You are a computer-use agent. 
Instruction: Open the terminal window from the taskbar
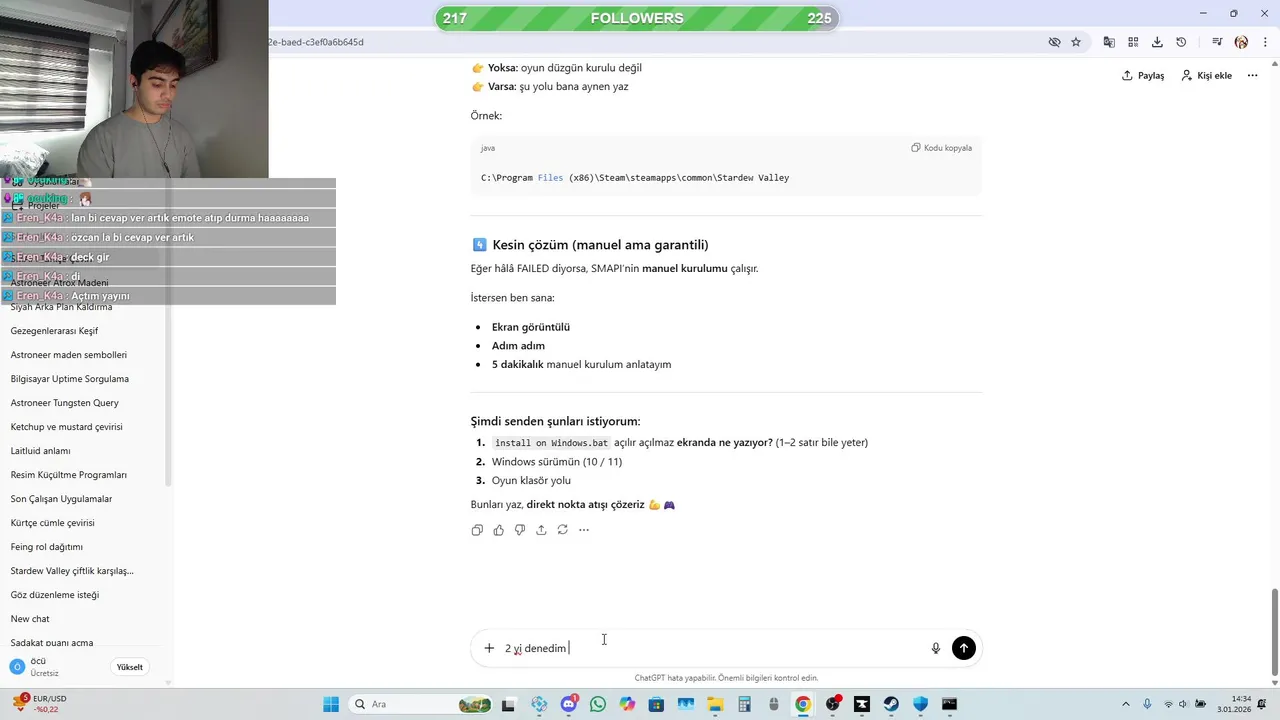(949, 704)
